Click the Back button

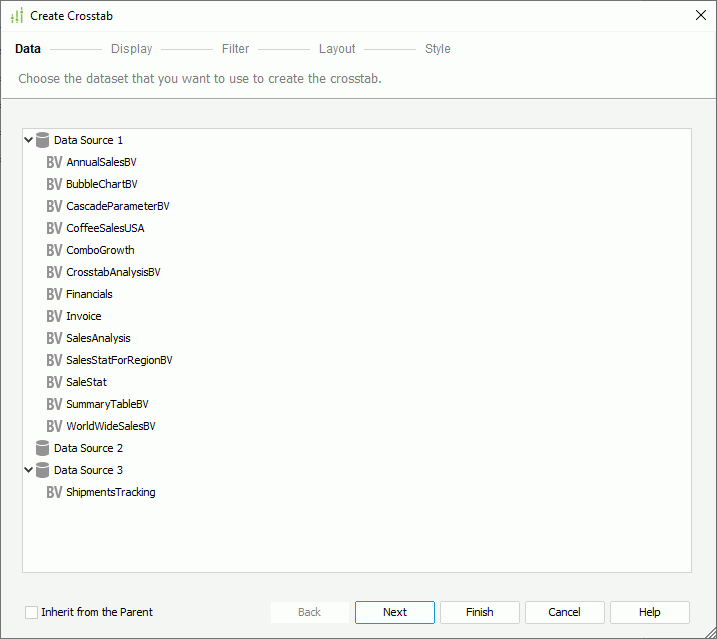310,612
